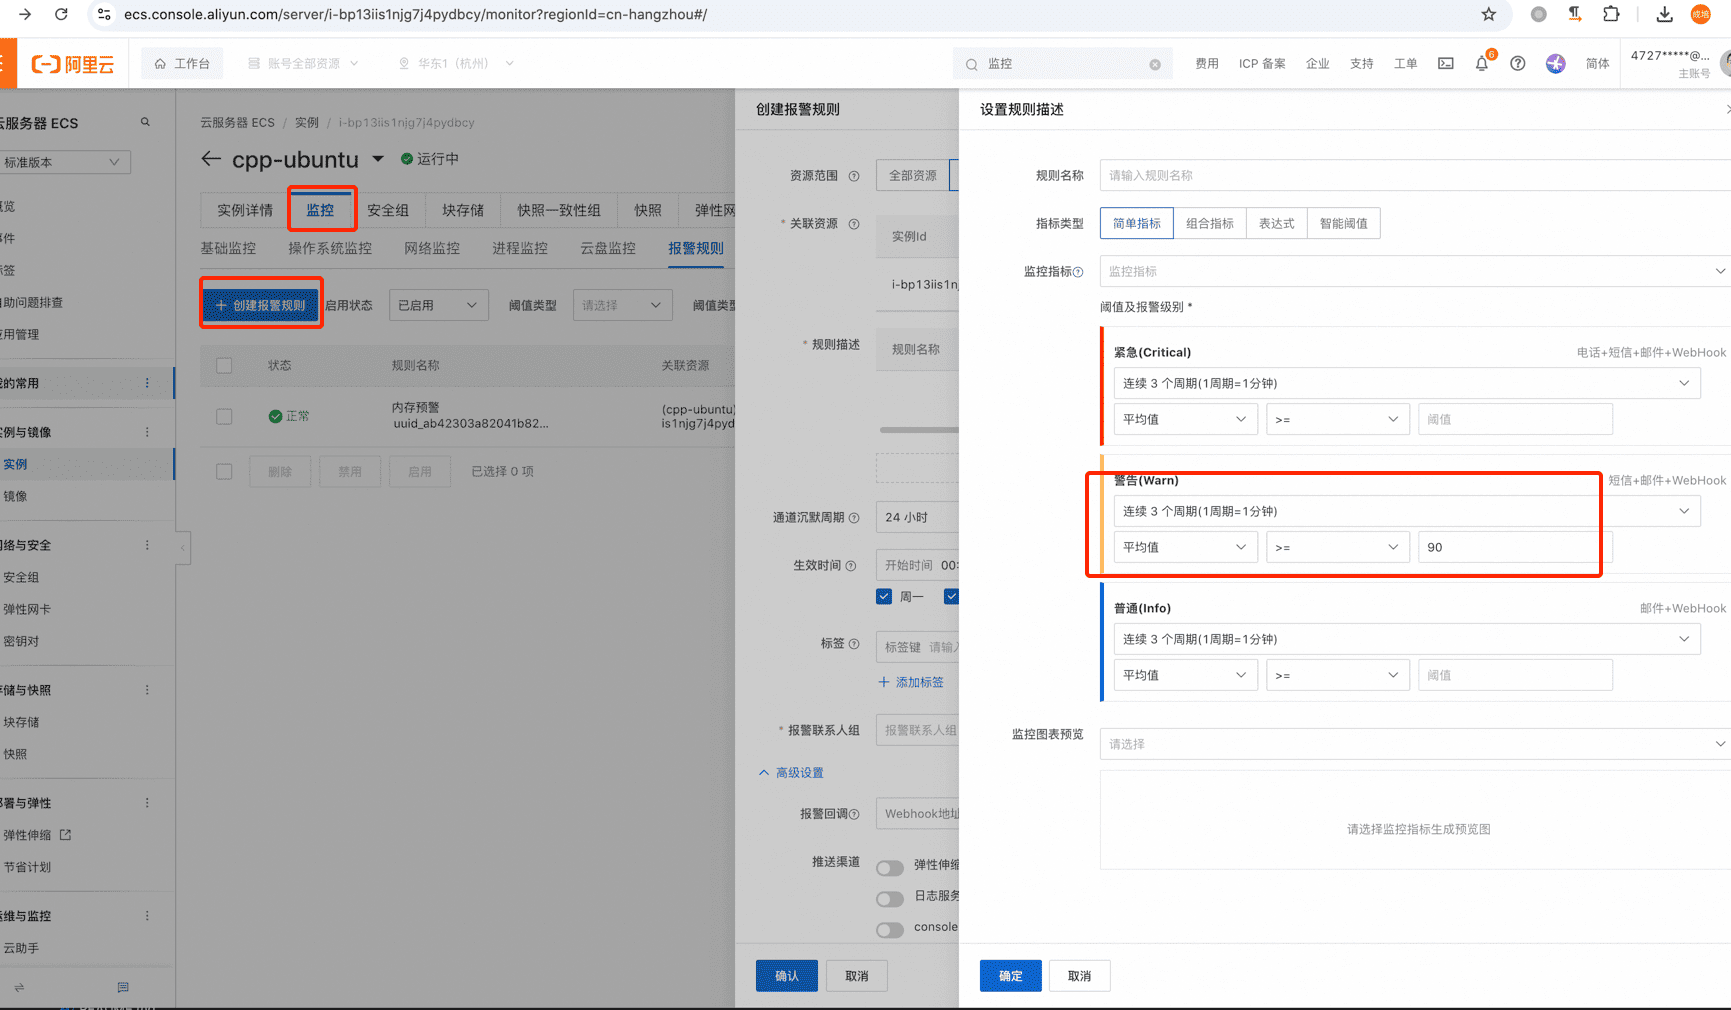The width and height of the screenshot is (1731, 1010).
Task: Click the back arrow beside cpp-ubuntu
Action: point(211,159)
